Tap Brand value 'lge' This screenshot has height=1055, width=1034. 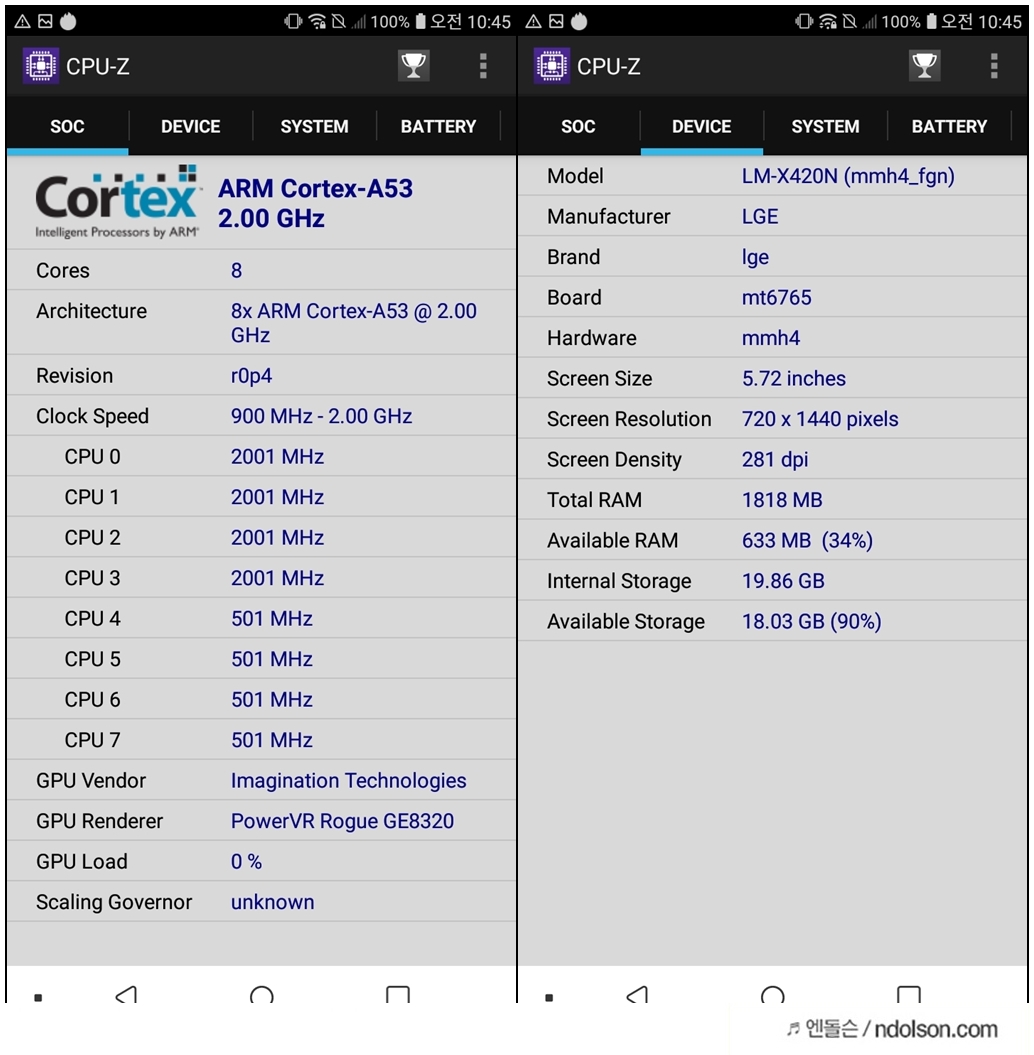tap(755, 258)
